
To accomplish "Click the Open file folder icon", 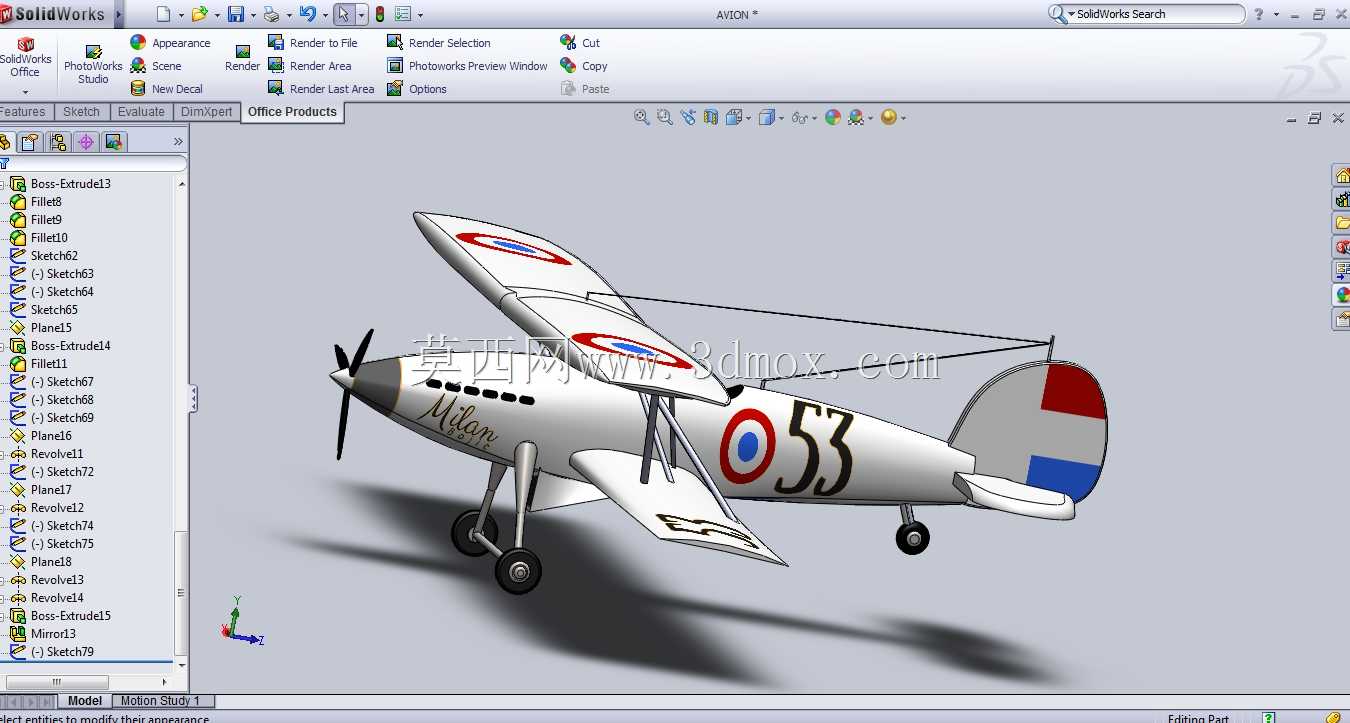I will [x=199, y=14].
